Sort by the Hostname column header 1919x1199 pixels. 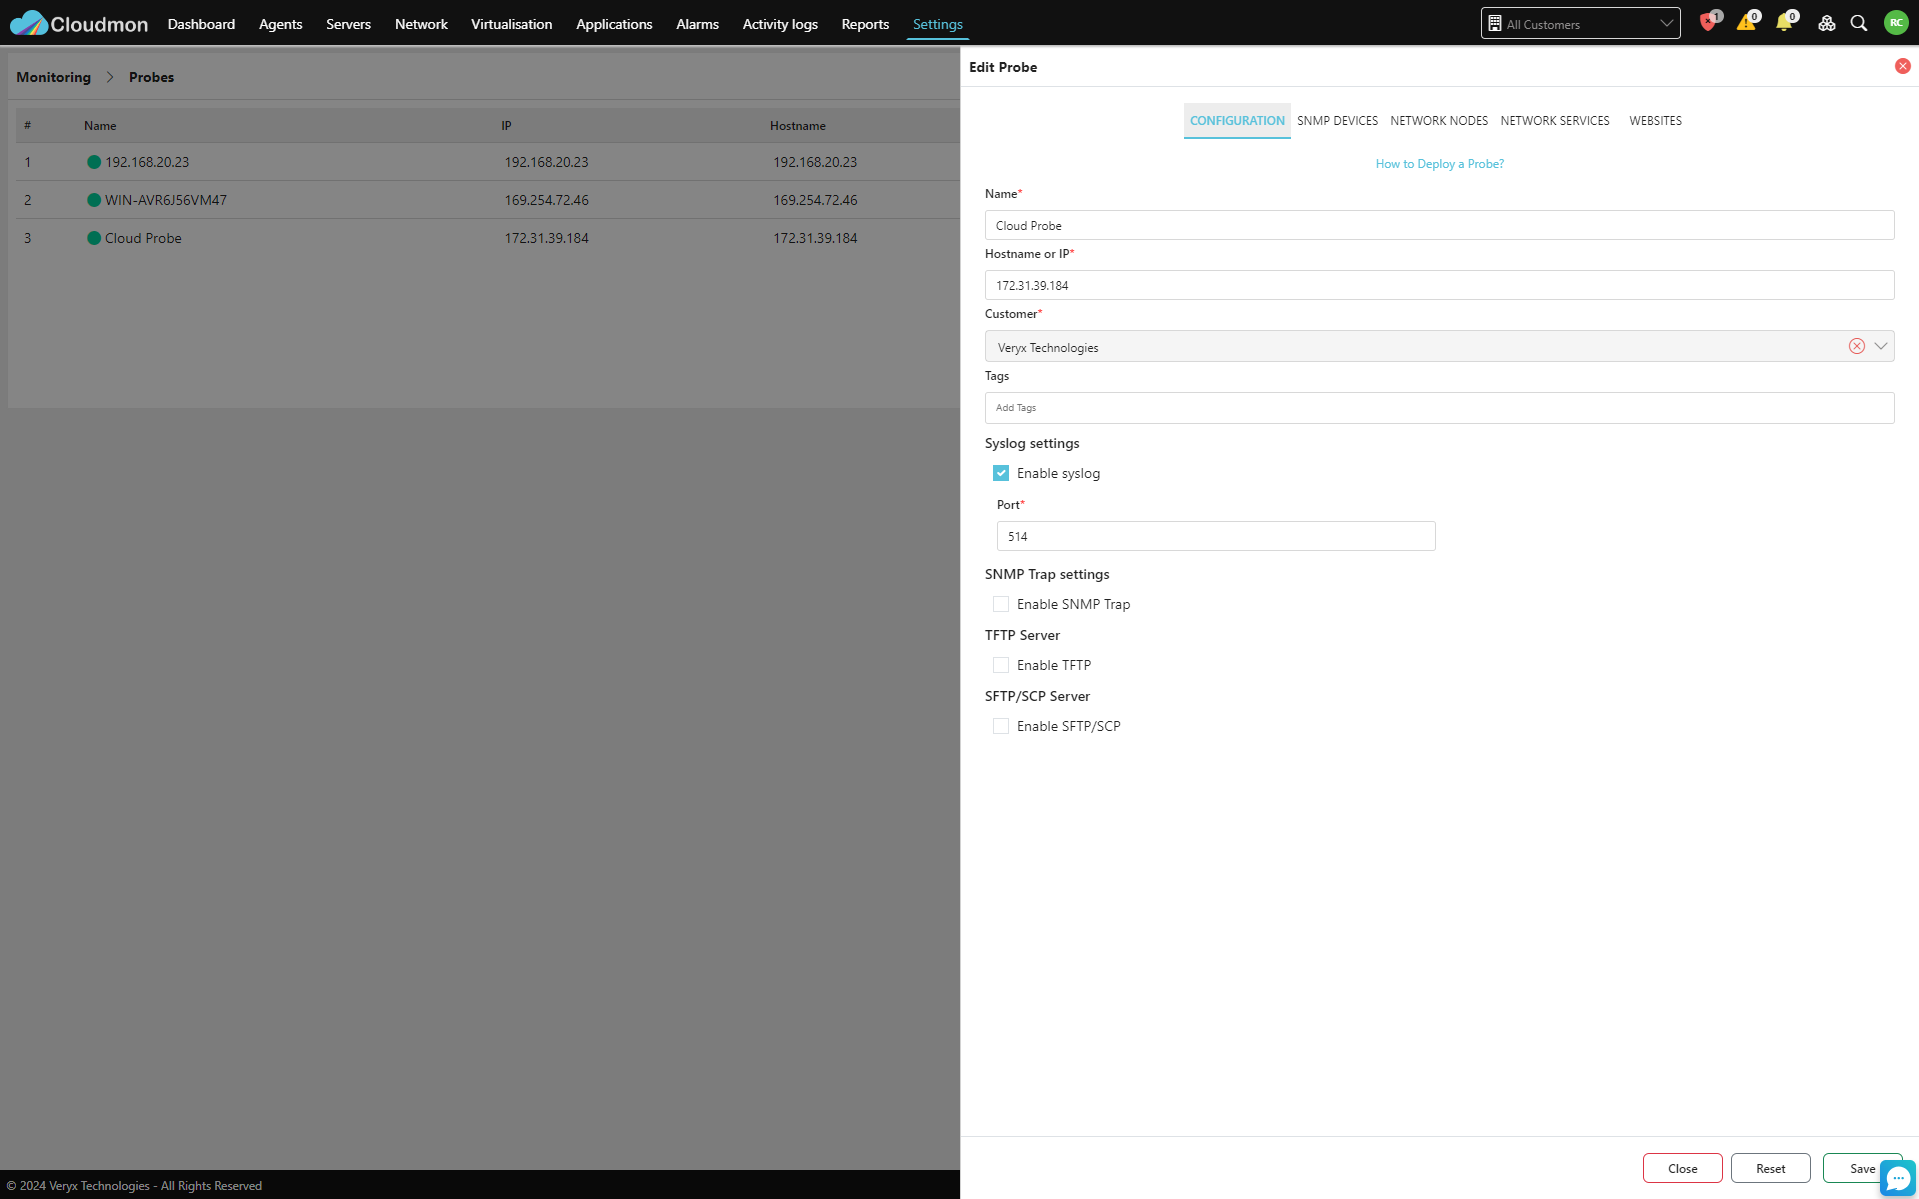pyautogui.click(x=797, y=126)
